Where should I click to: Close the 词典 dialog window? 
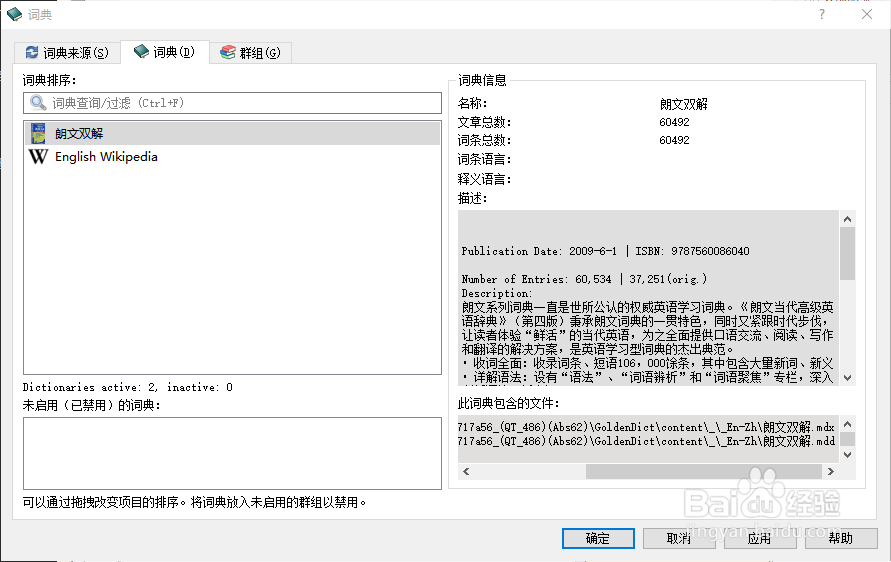[x=867, y=14]
